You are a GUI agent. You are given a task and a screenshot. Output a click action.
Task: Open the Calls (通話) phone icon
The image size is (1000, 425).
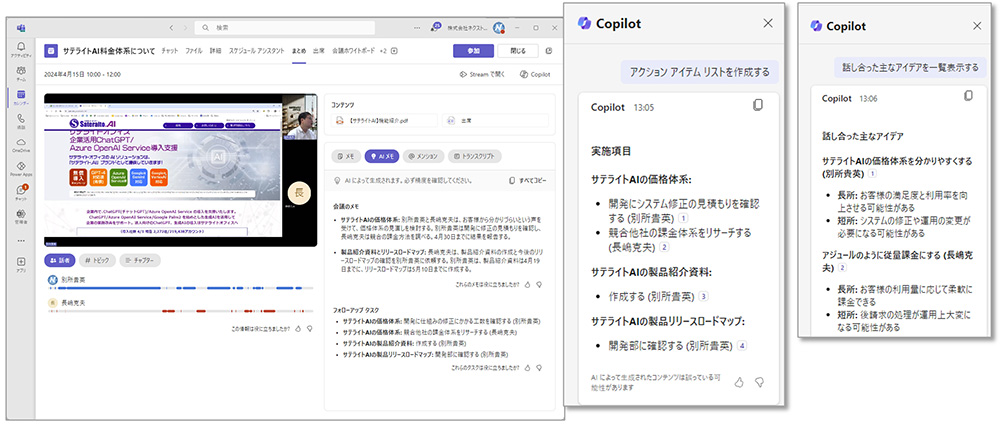(x=22, y=120)
